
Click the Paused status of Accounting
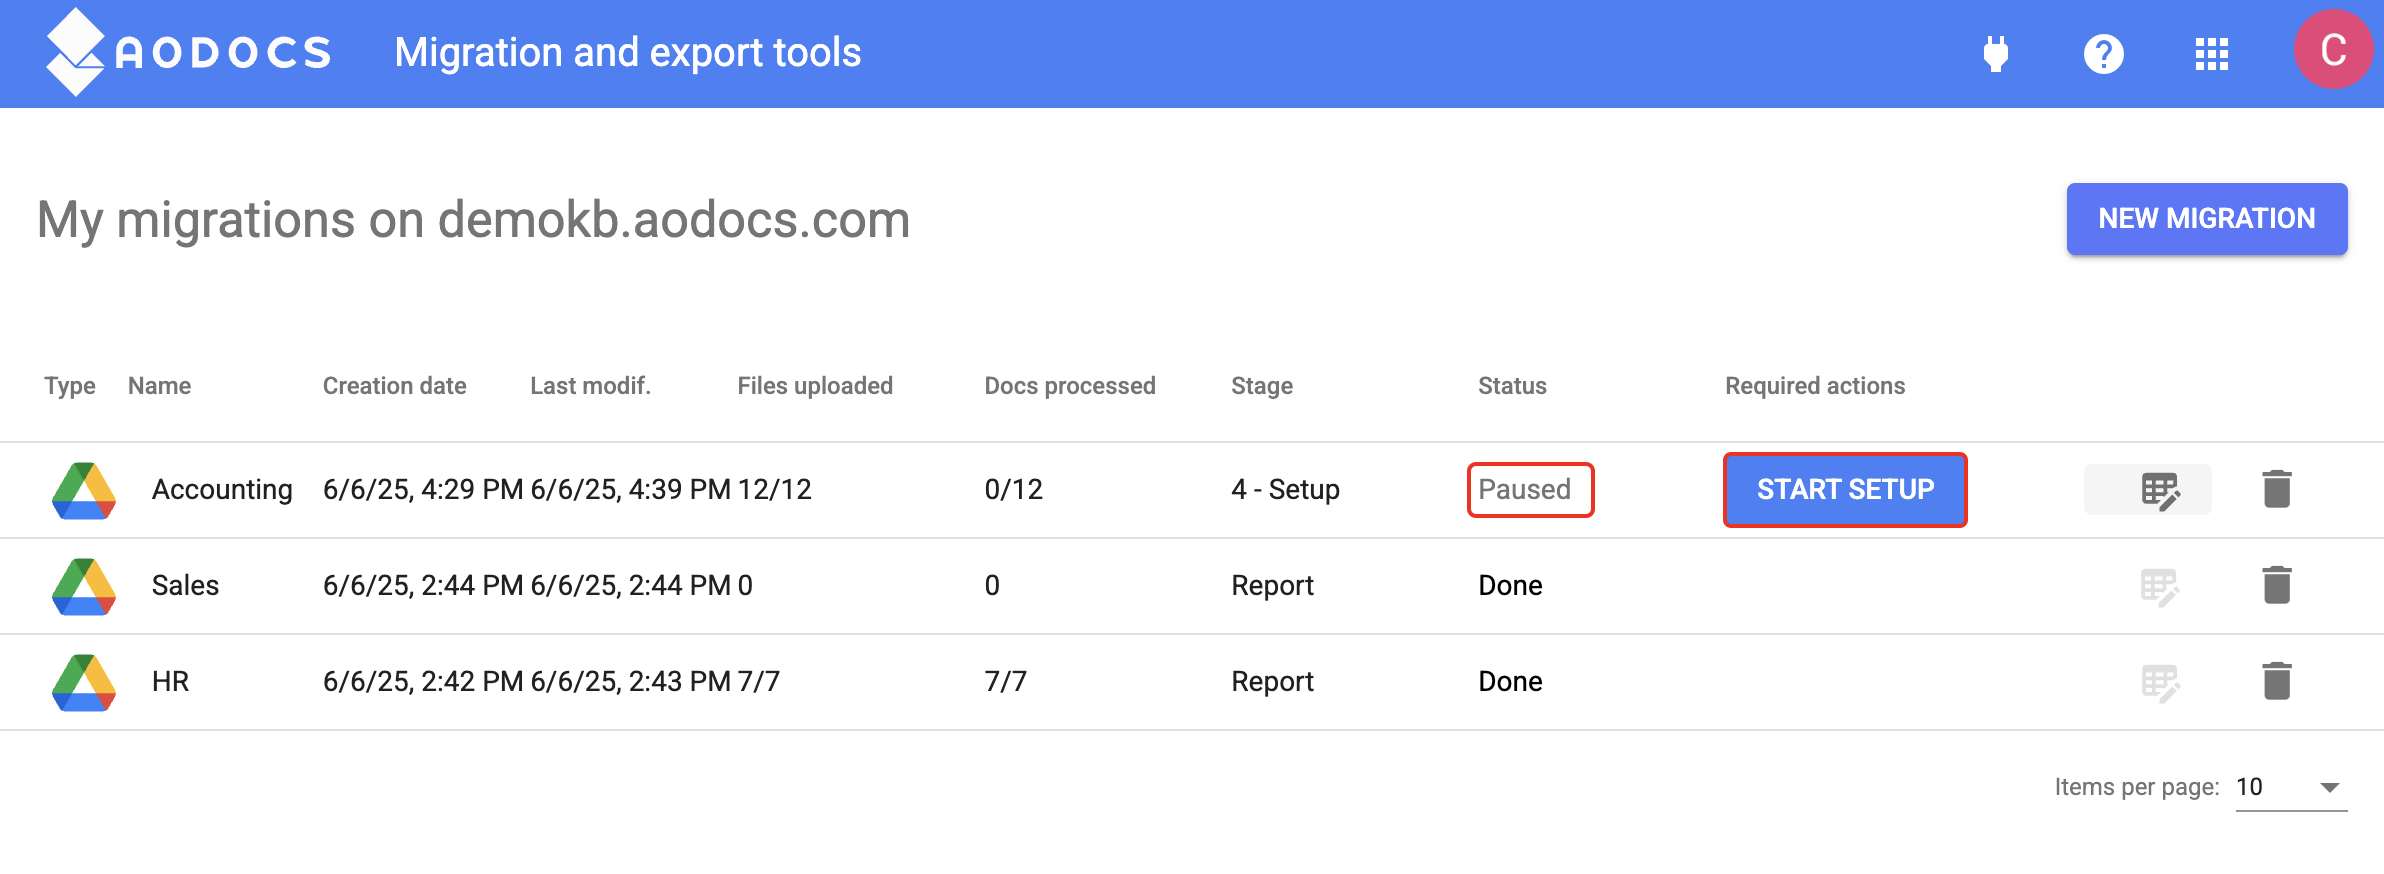[x=1525, y=490]
